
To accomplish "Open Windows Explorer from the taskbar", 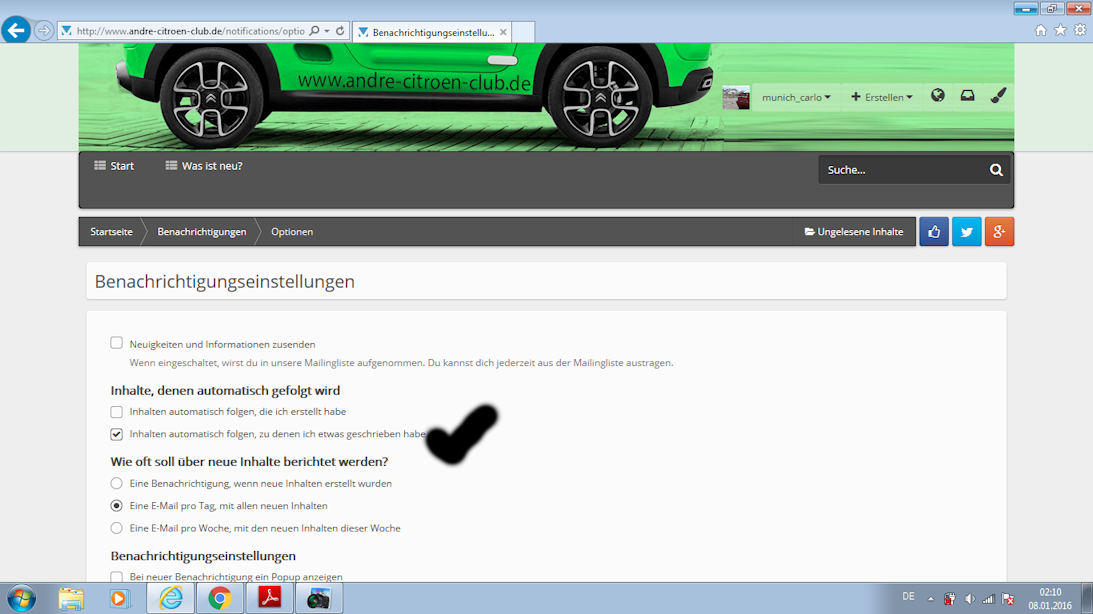I will coord(71,599).
